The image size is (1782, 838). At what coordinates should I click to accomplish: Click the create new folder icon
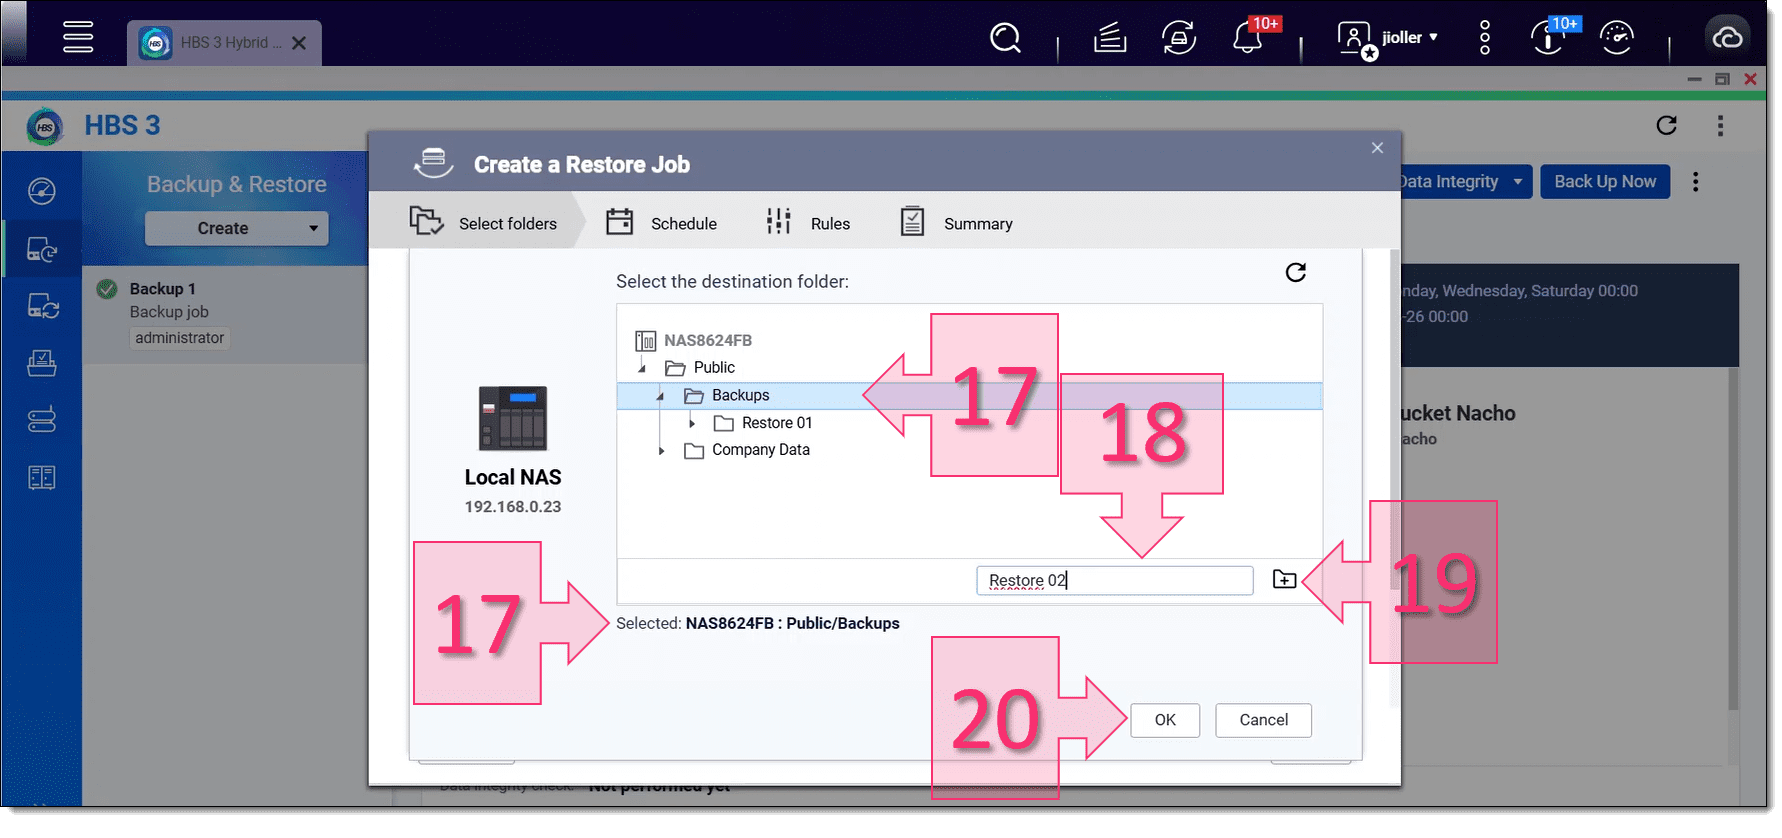click(1284, 579)
